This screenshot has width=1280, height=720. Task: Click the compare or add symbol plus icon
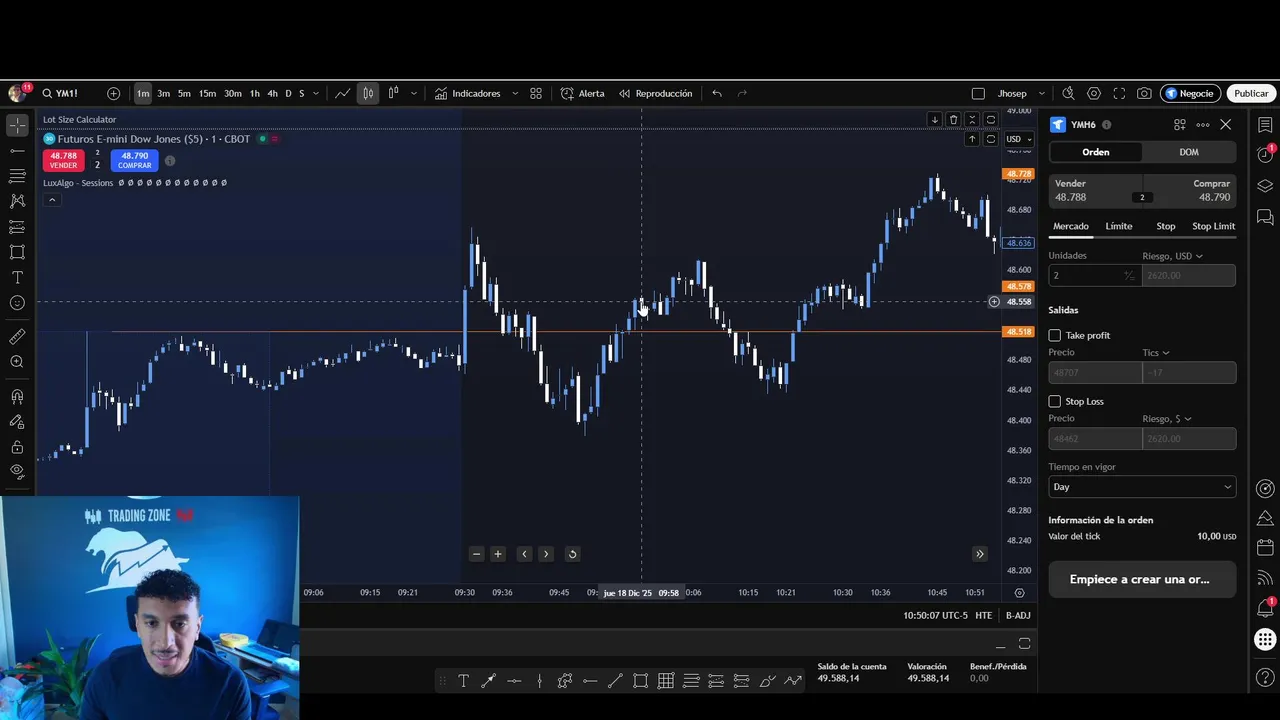click(x=113, y=93)
